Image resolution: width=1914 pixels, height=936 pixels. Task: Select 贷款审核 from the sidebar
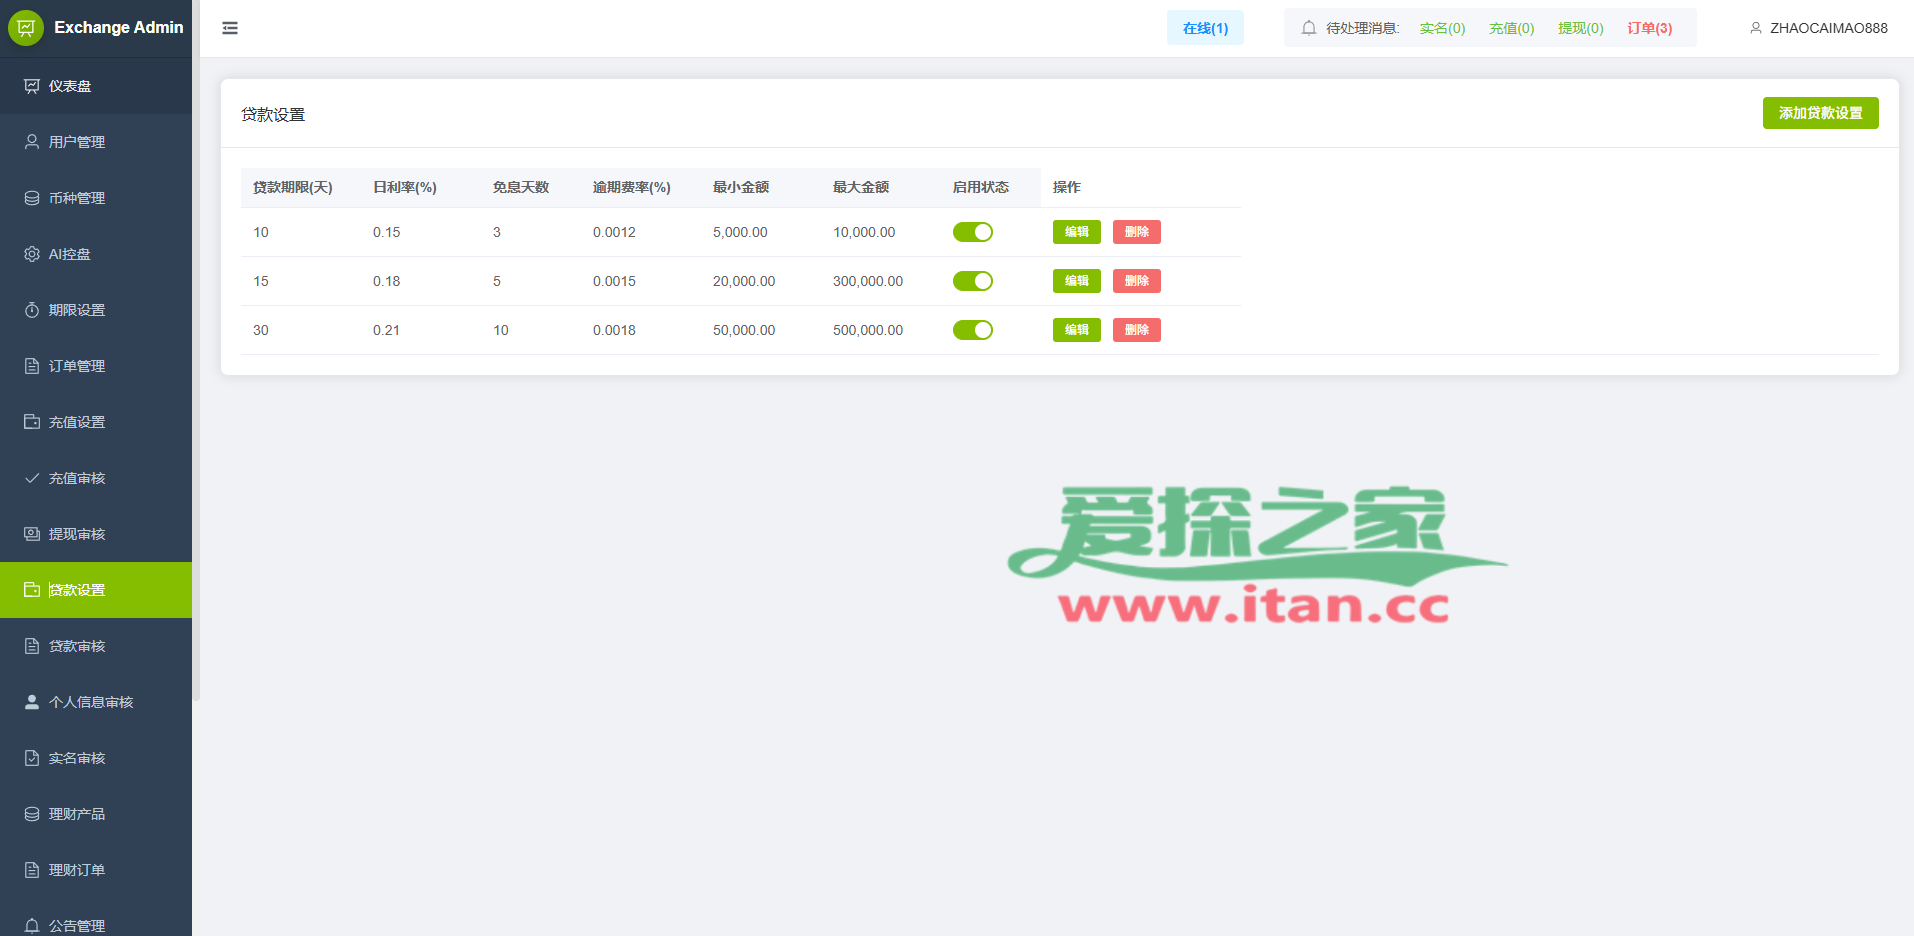coord(77,646)
